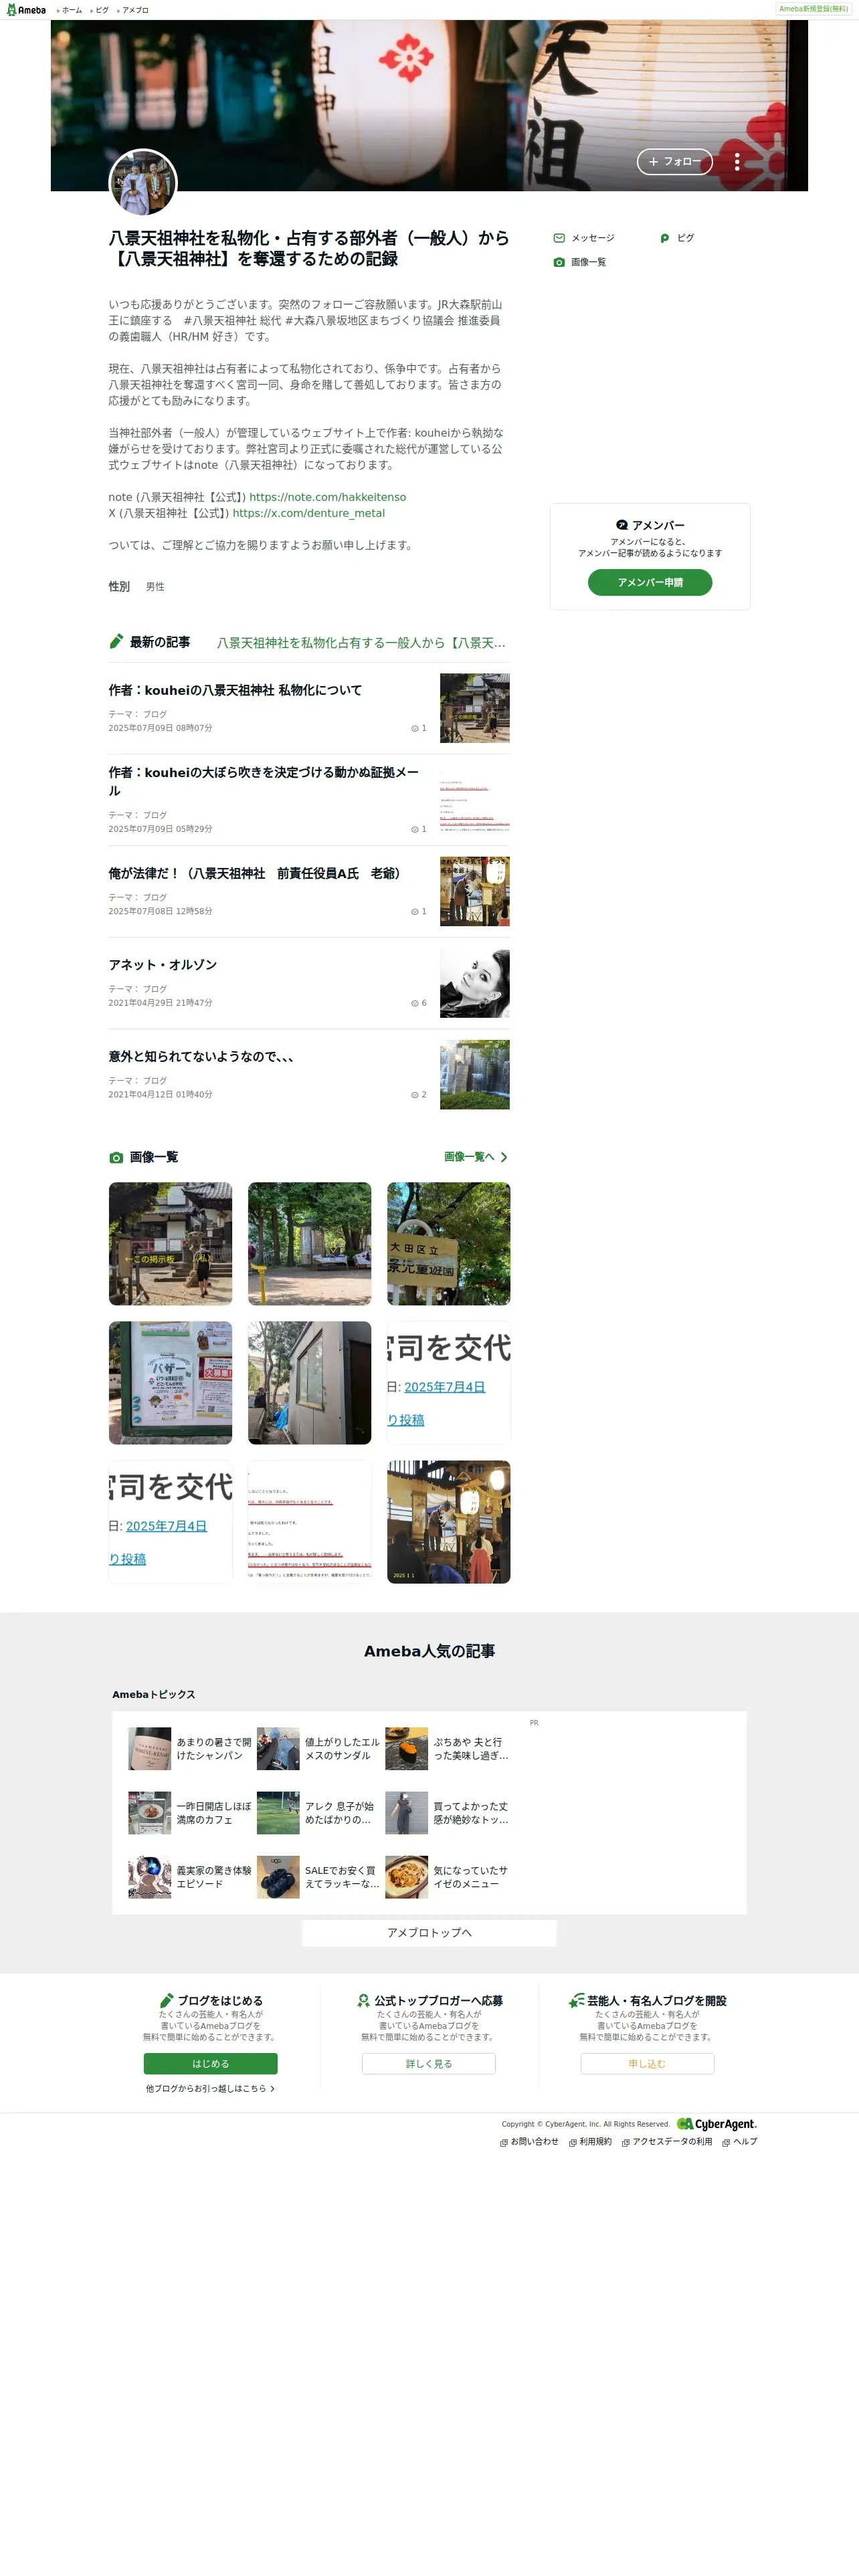
Task: Open article kouheiの八景天祖神社 私物化について
Action: point(235,690)
